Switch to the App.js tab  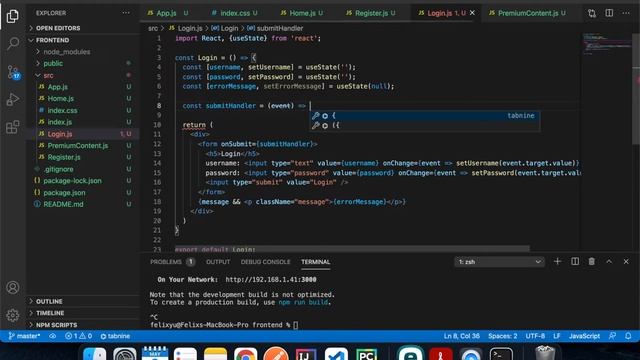[x=167, y=13]
